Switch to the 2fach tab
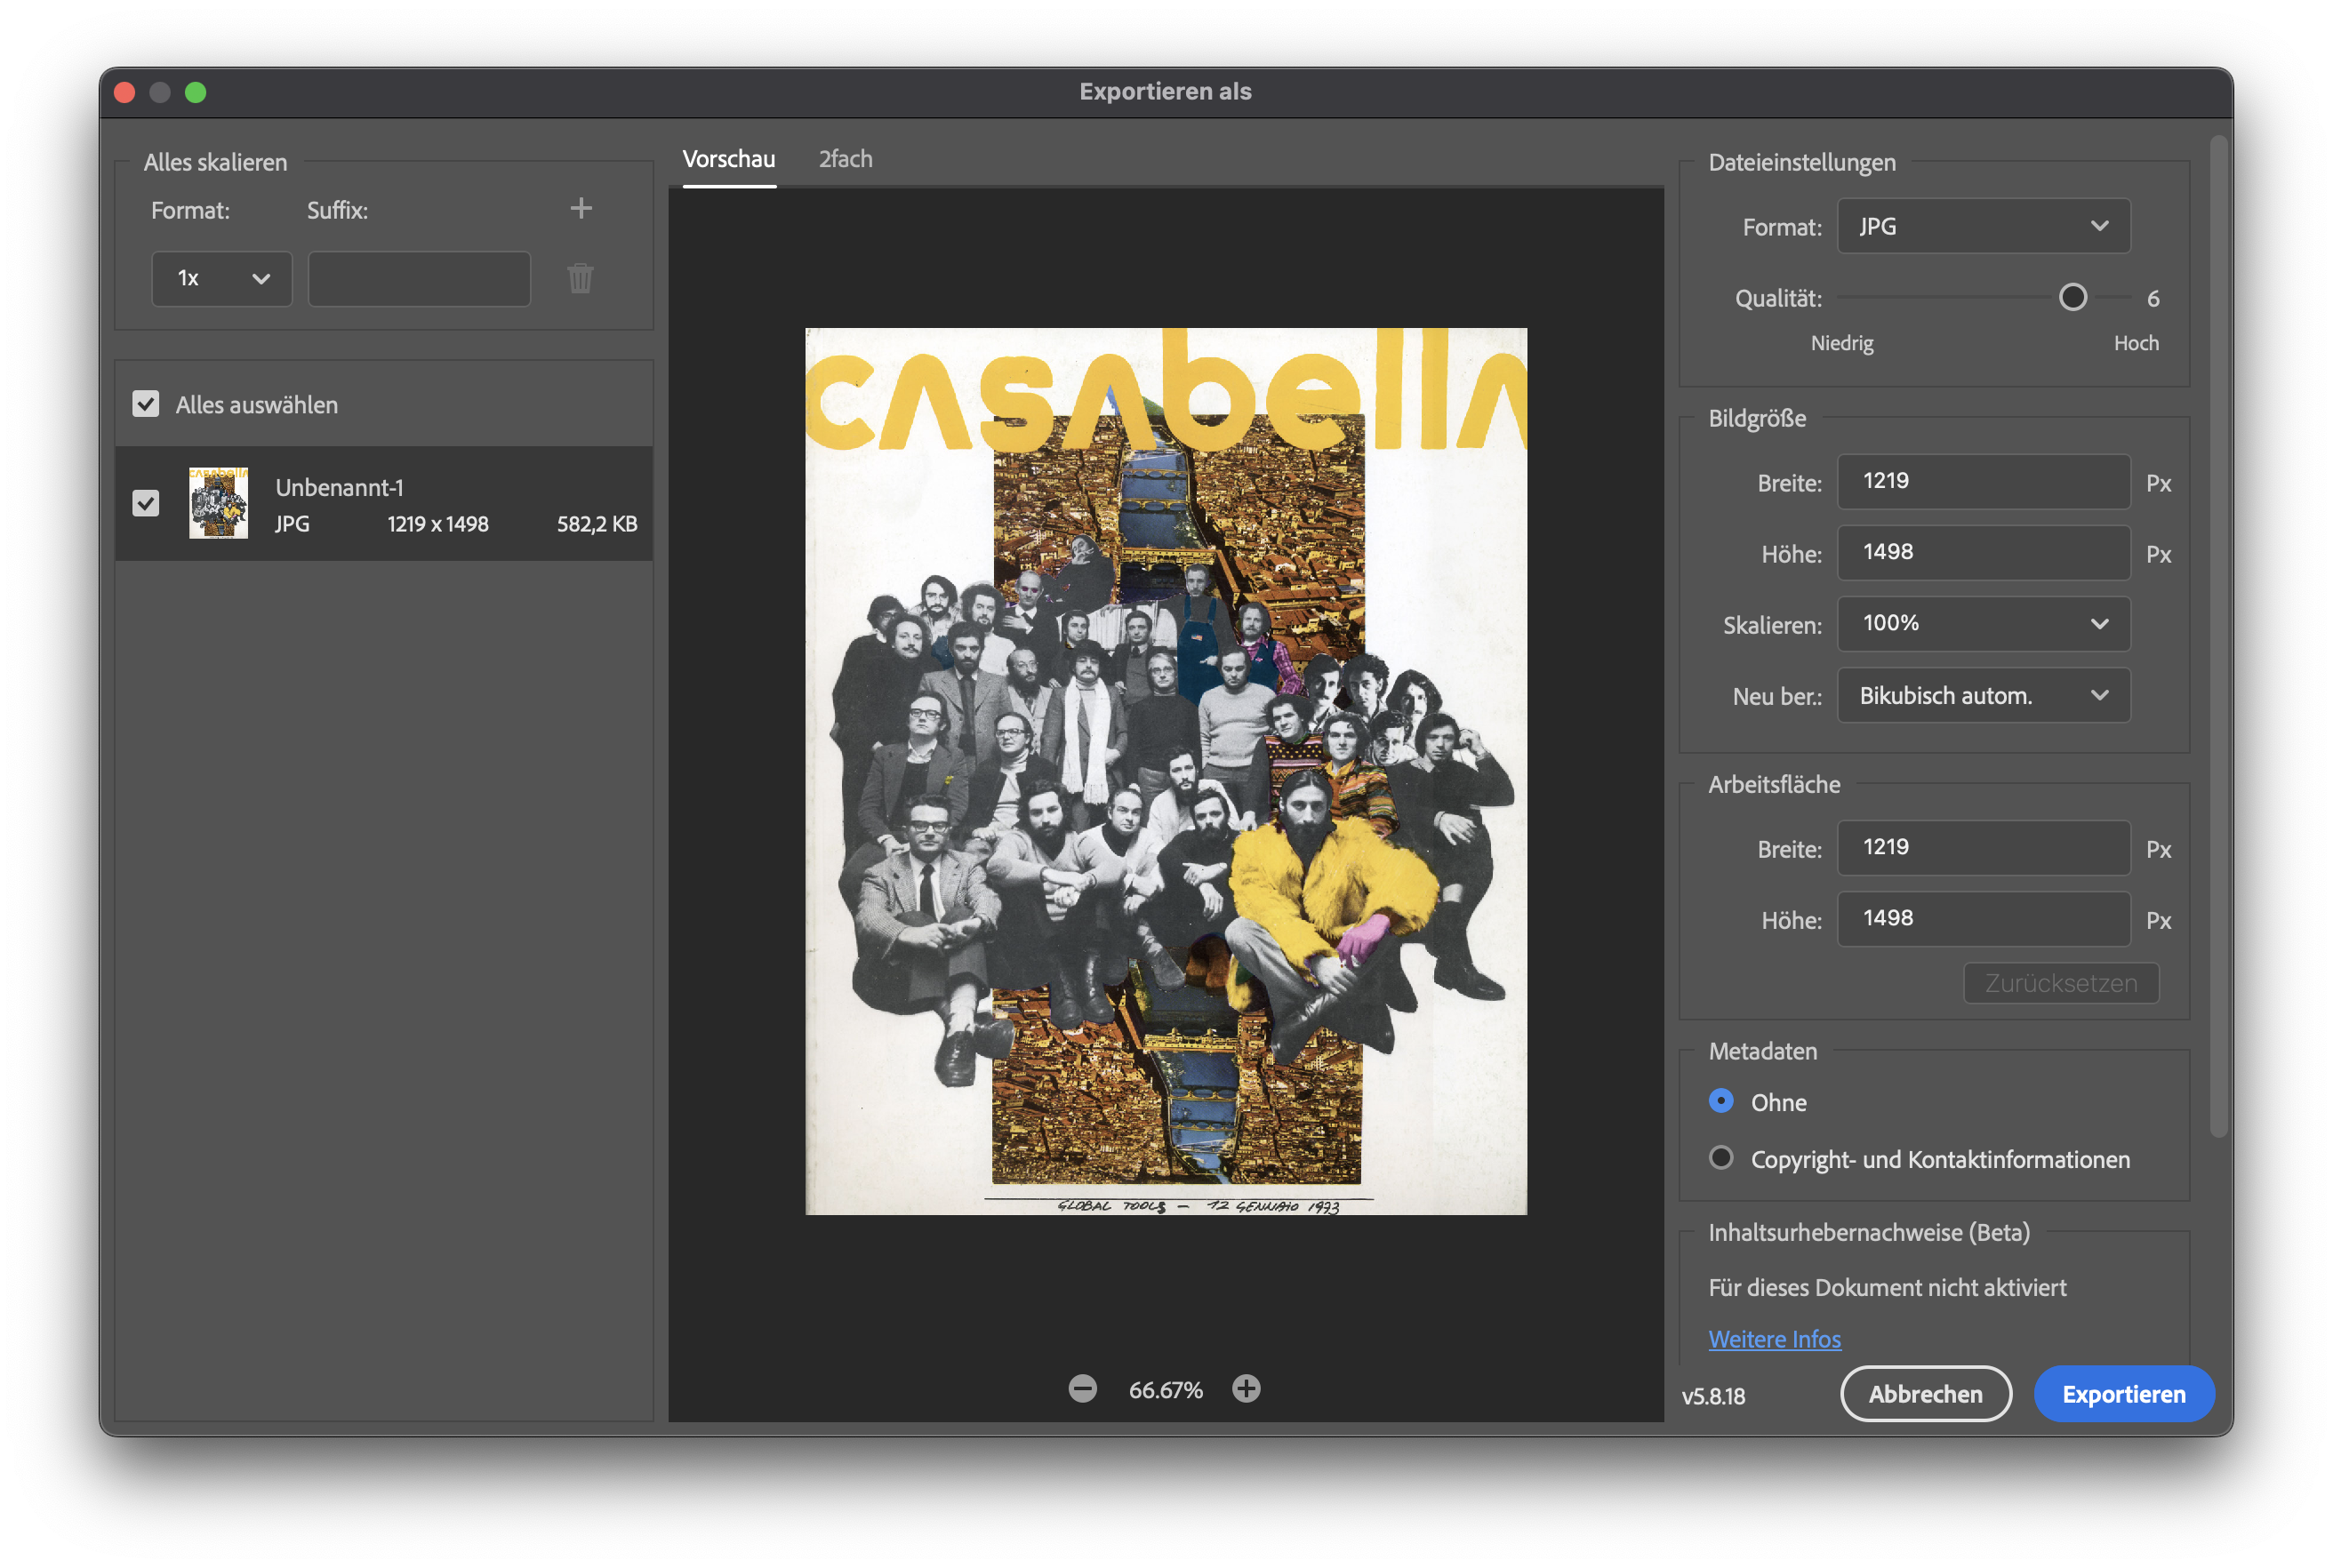The image size is (2333, 1568). point(846,159)
